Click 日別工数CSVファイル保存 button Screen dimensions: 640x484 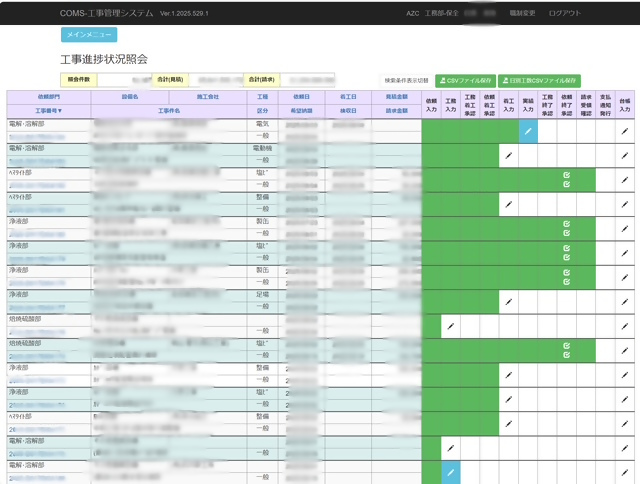538,80
